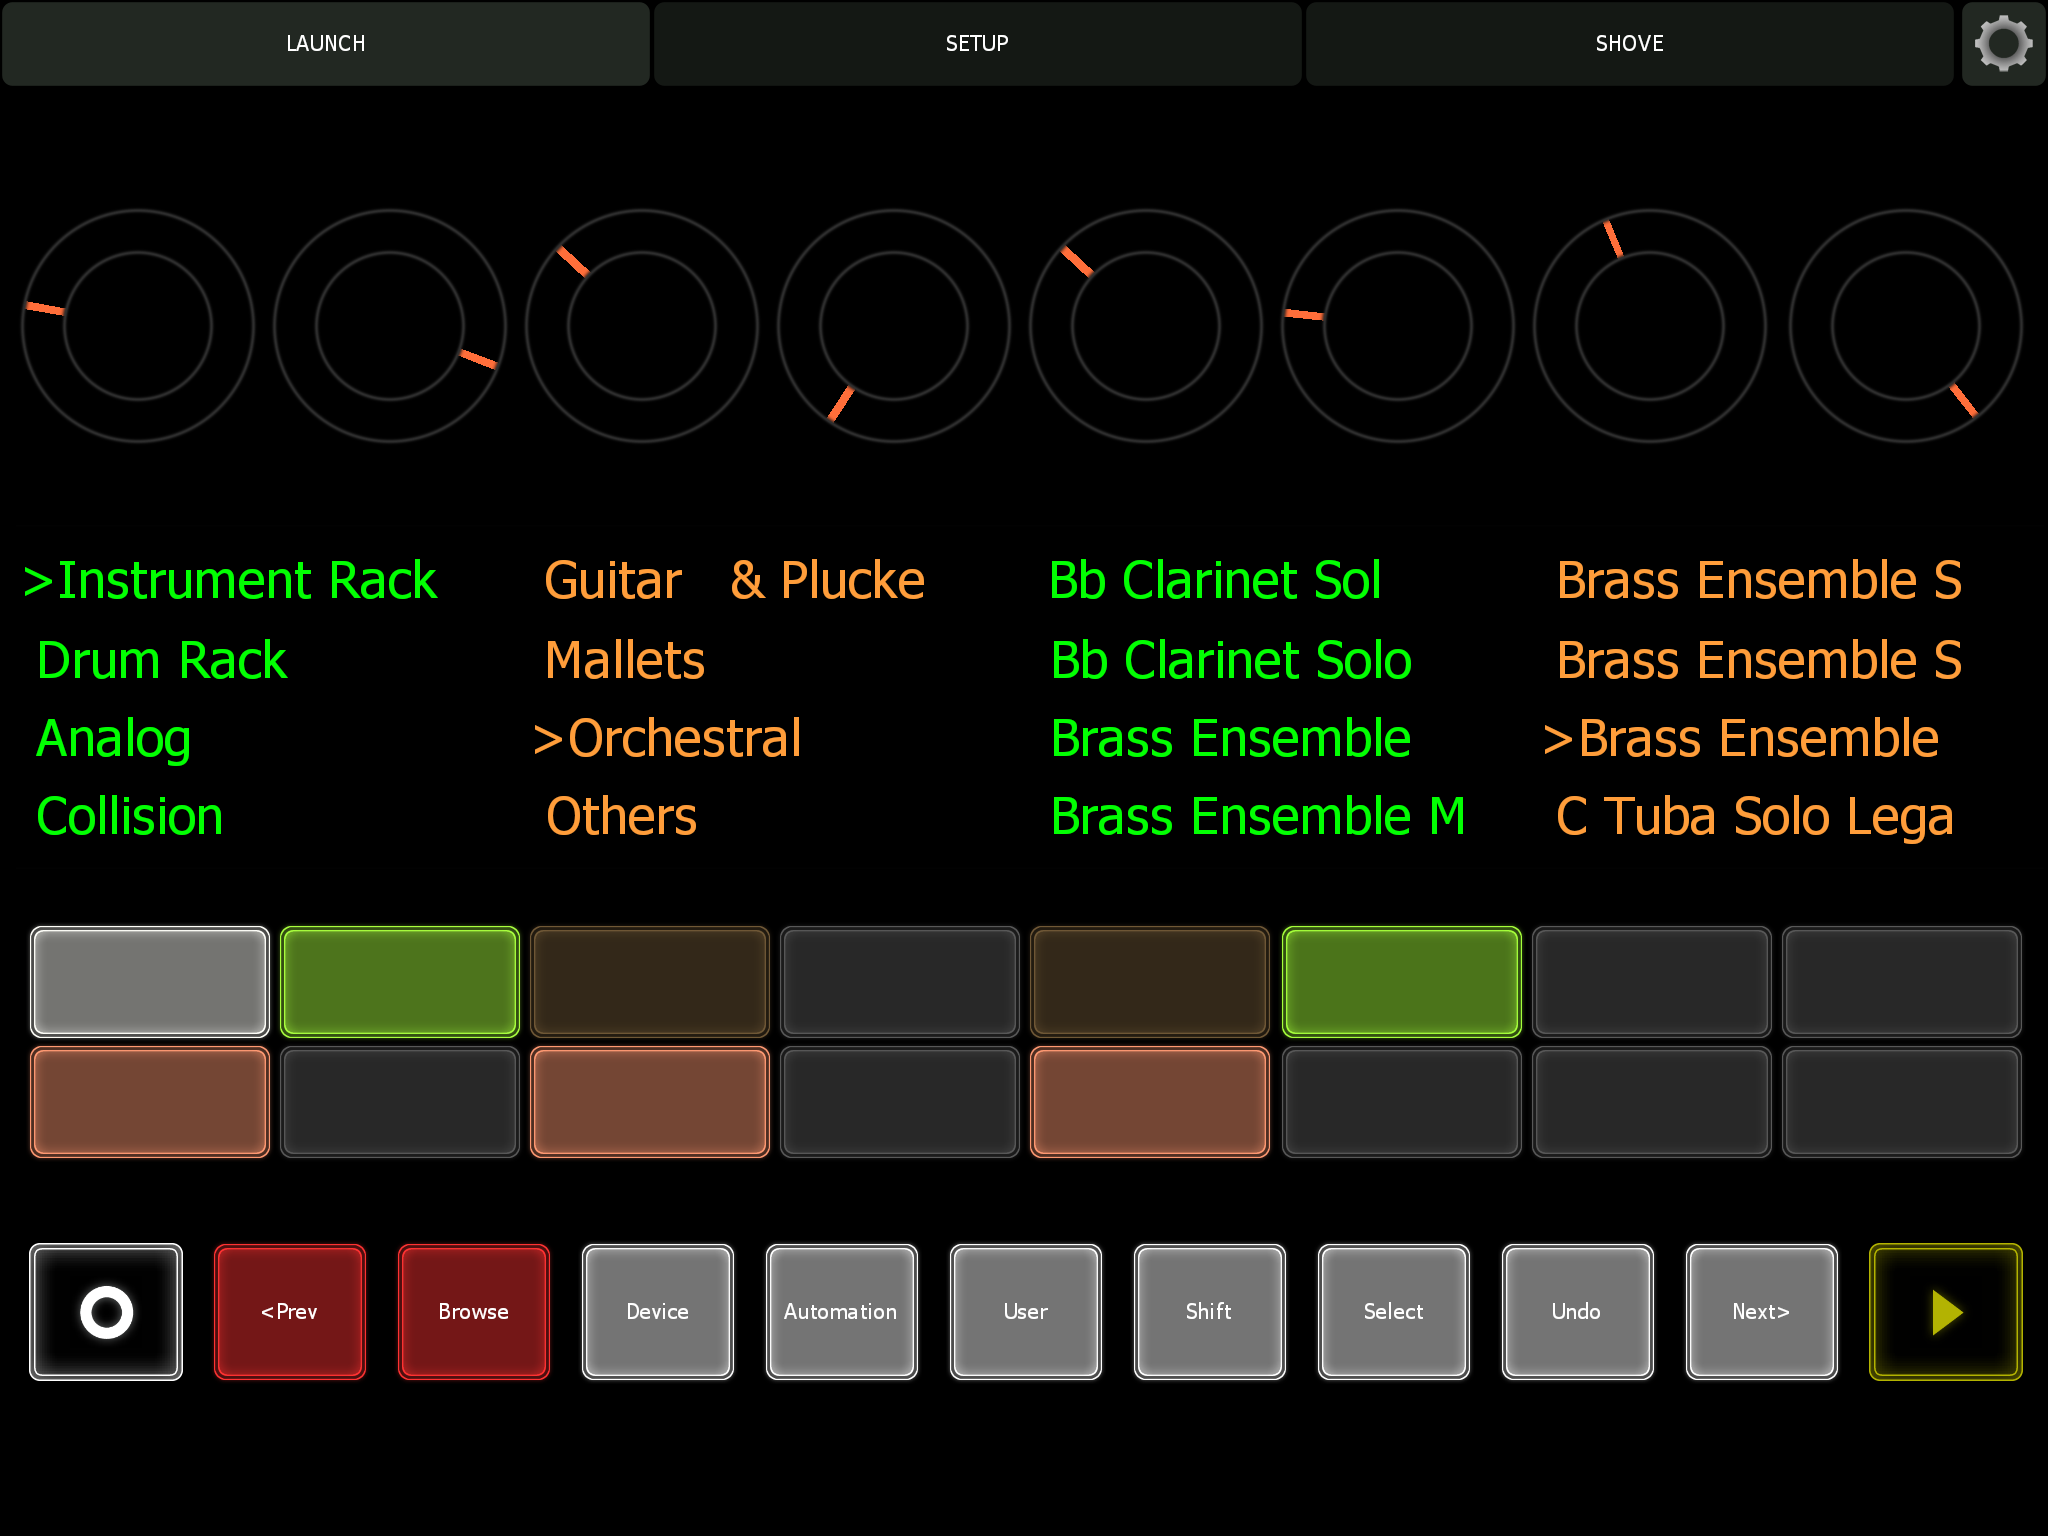Switch to the SHOVE tab
Screen dimensions: 2048x1536
[1629, 44]
